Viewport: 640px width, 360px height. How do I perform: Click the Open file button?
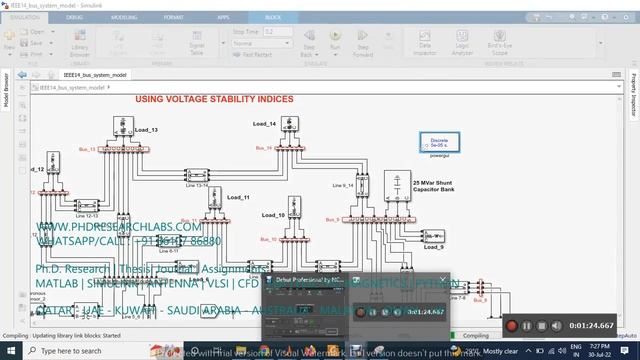(32, 32)
